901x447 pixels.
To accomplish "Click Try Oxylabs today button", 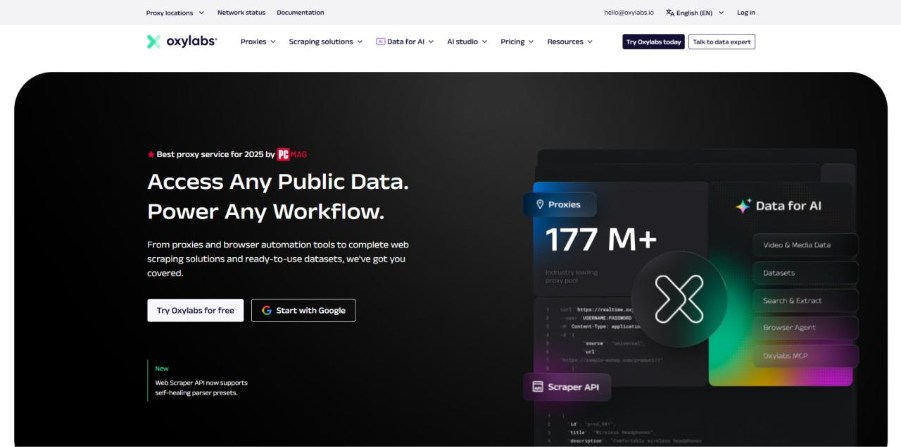I will click(x=653, y=41).
